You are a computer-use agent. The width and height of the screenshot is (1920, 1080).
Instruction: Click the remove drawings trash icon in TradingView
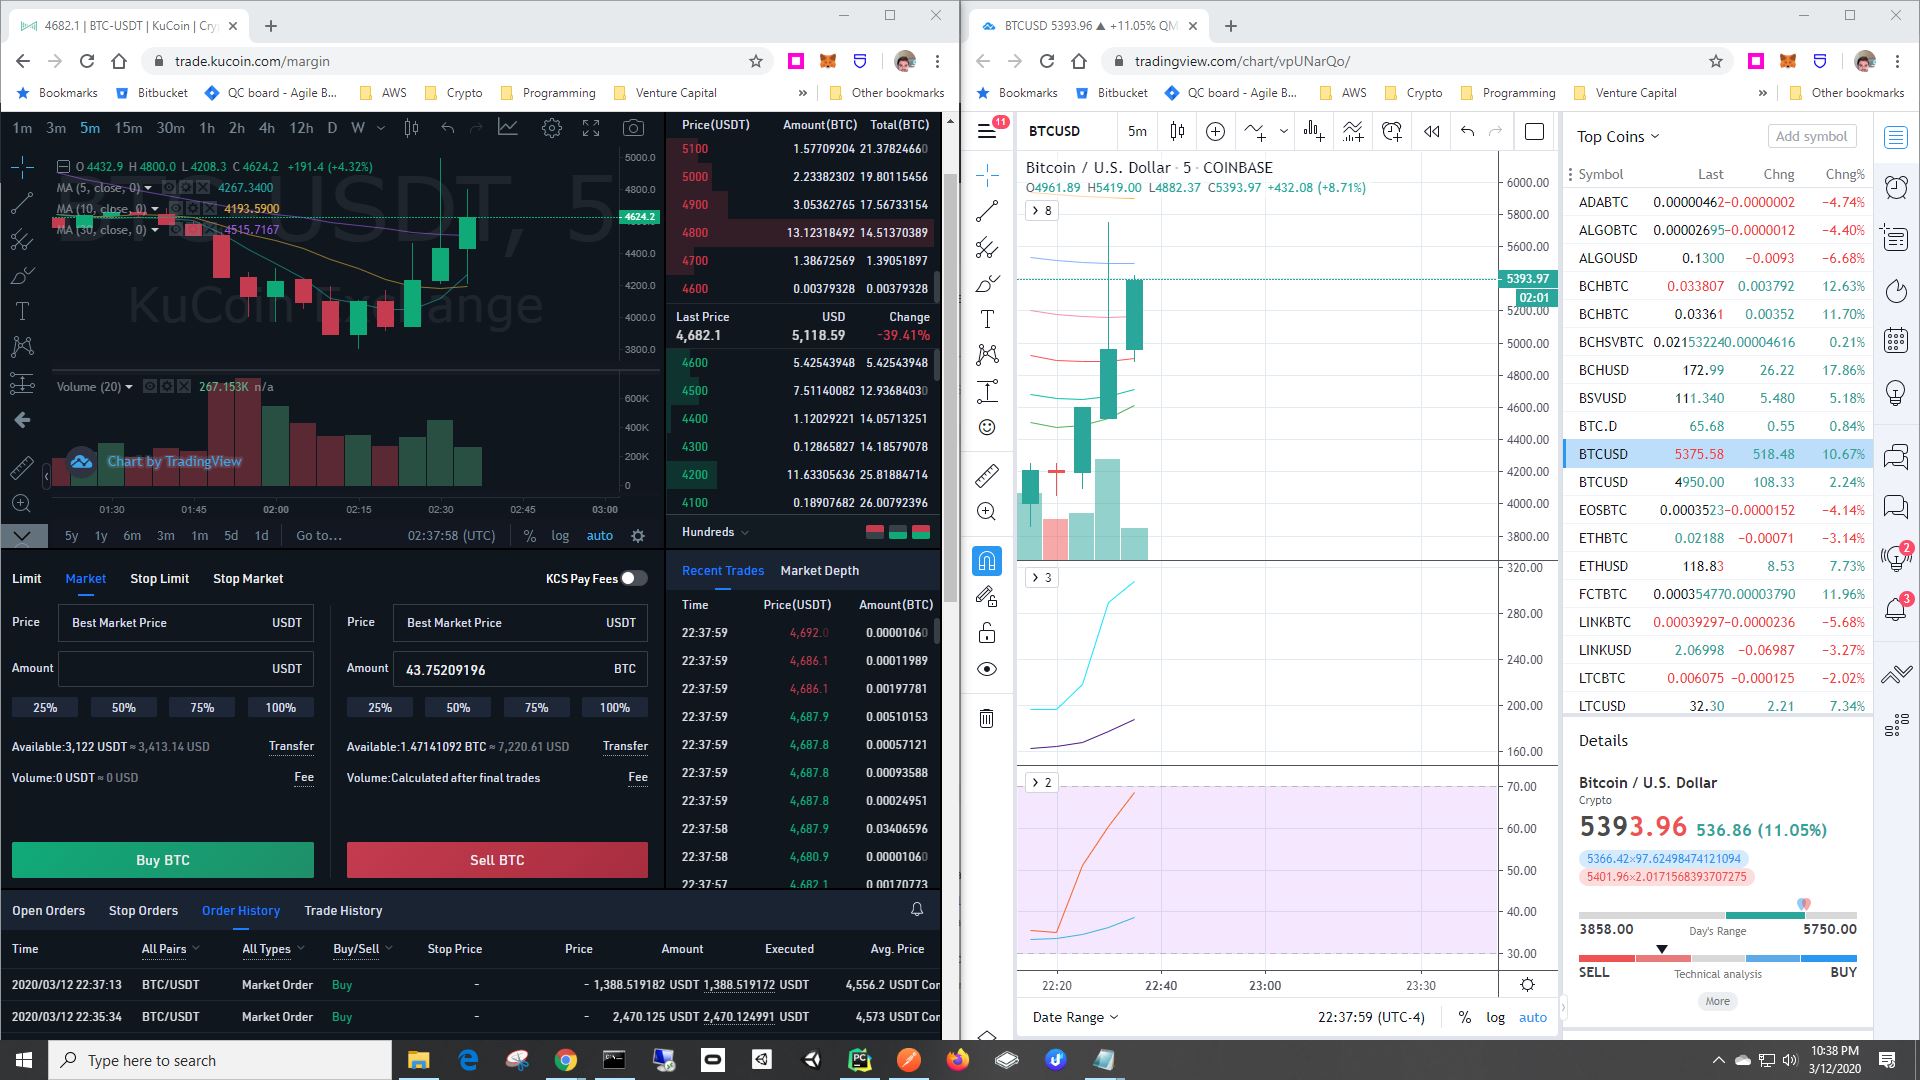[987, 717]
